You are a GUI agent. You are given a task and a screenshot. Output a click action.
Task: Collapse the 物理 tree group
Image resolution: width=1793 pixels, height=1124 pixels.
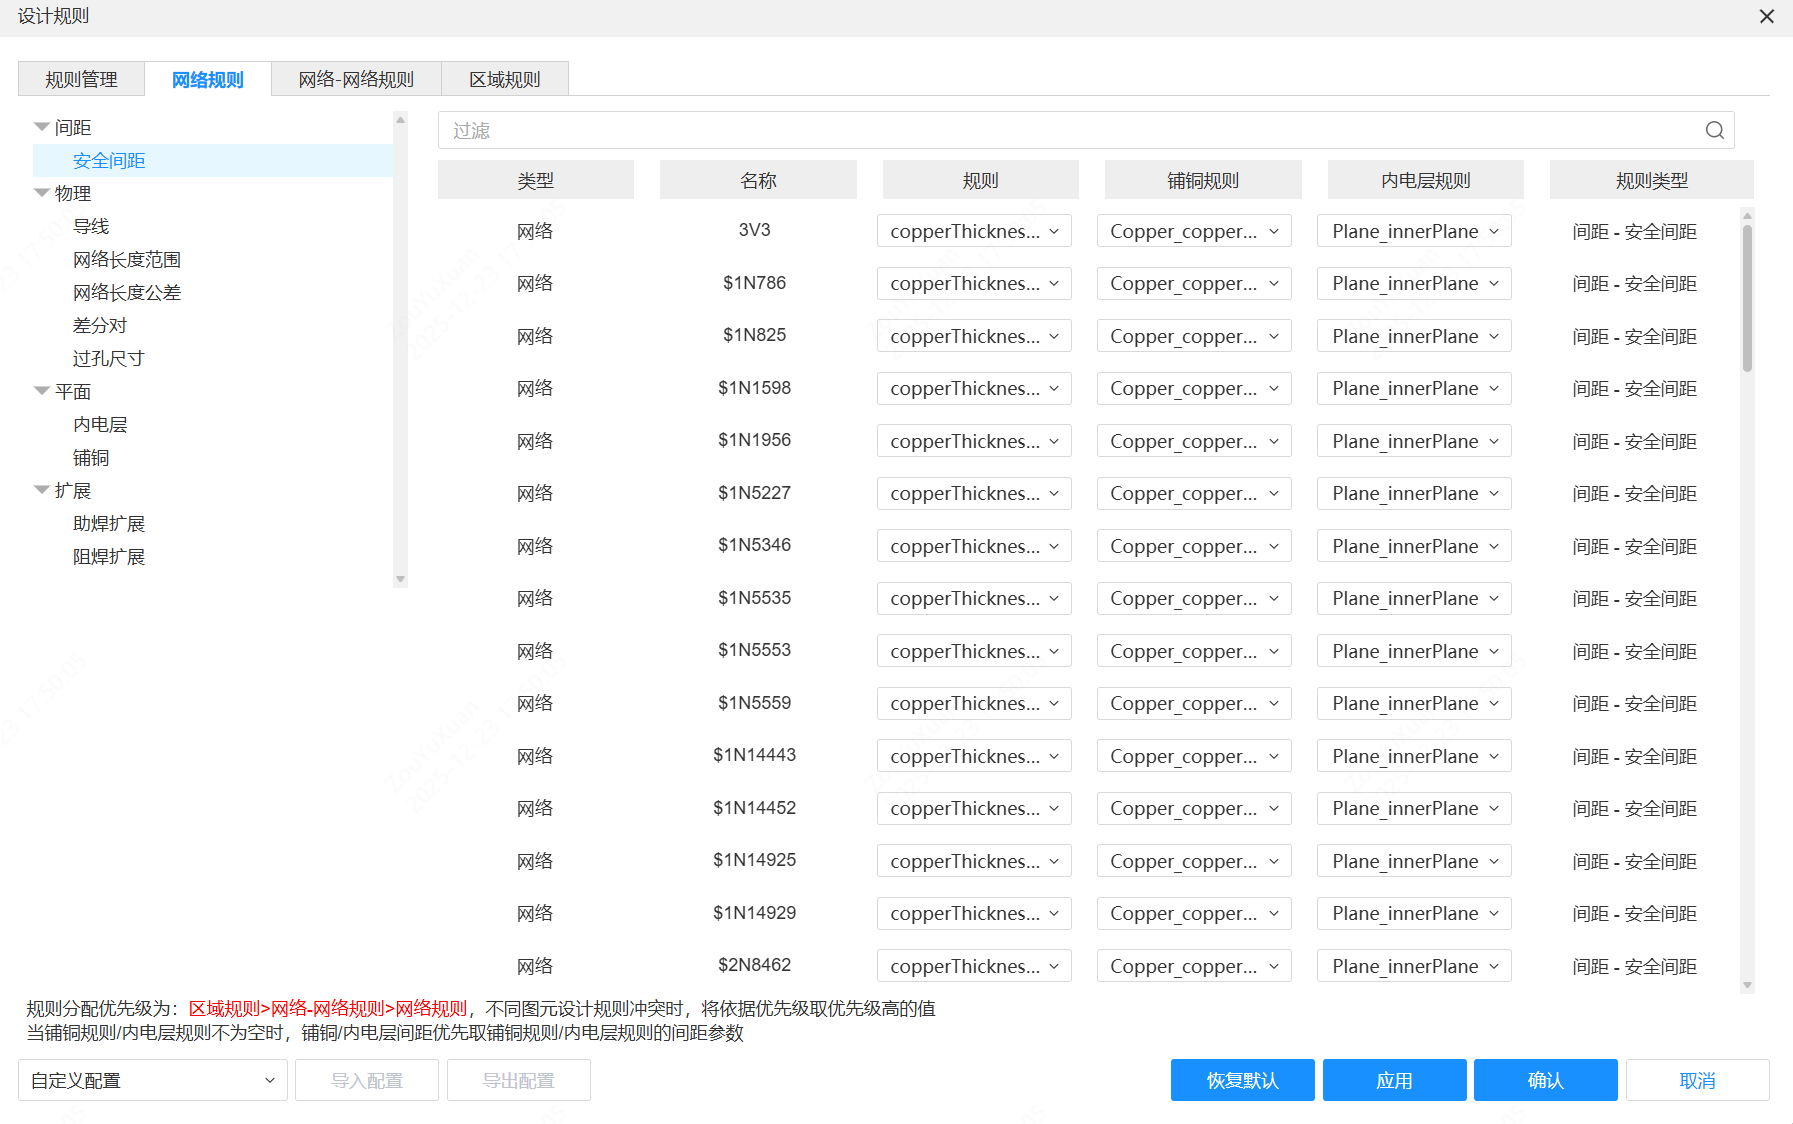click(x=42, y=193)
